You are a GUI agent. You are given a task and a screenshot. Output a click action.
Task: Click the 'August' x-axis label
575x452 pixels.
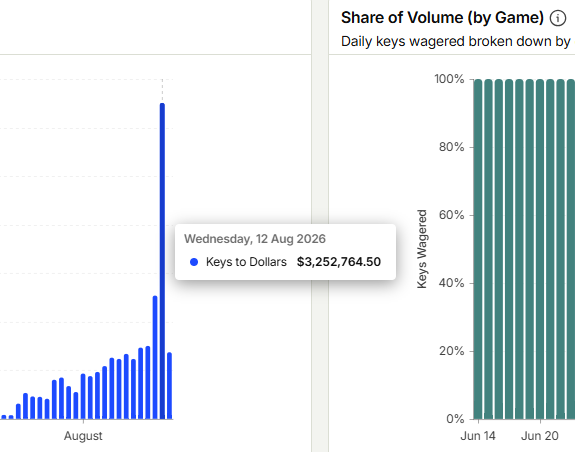[83, 436]
